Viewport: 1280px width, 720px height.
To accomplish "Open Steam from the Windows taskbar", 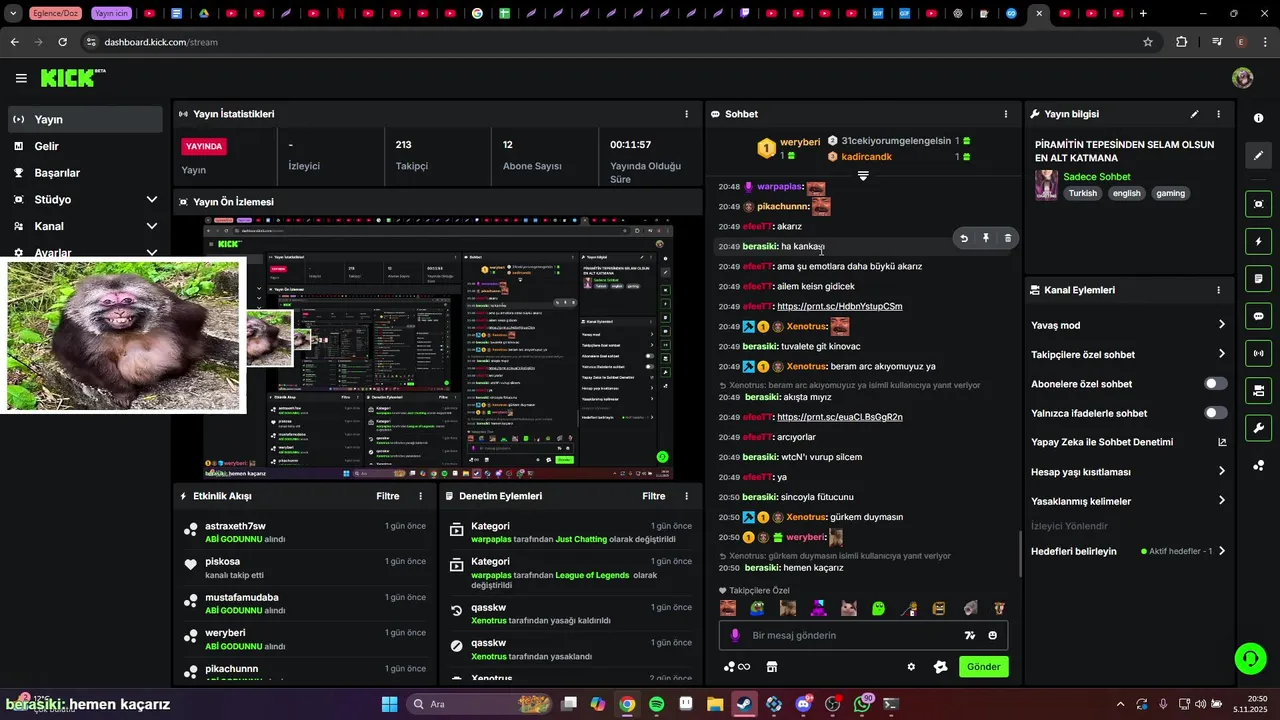I will point(744,704).
